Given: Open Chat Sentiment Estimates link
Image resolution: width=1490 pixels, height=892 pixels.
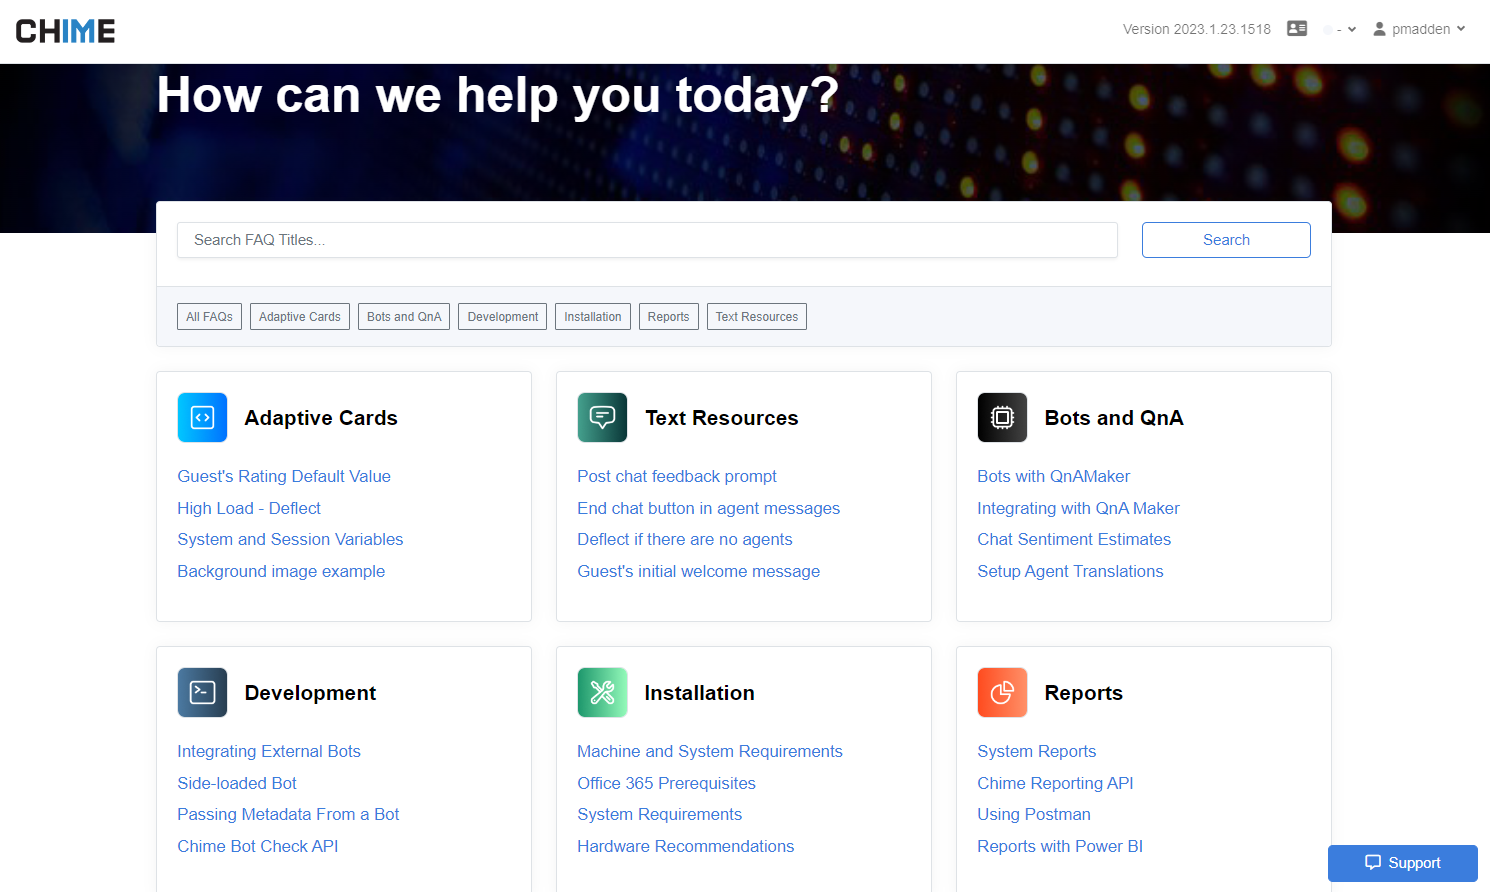Looking at the screenshot, I should (x=1074, y=540).
